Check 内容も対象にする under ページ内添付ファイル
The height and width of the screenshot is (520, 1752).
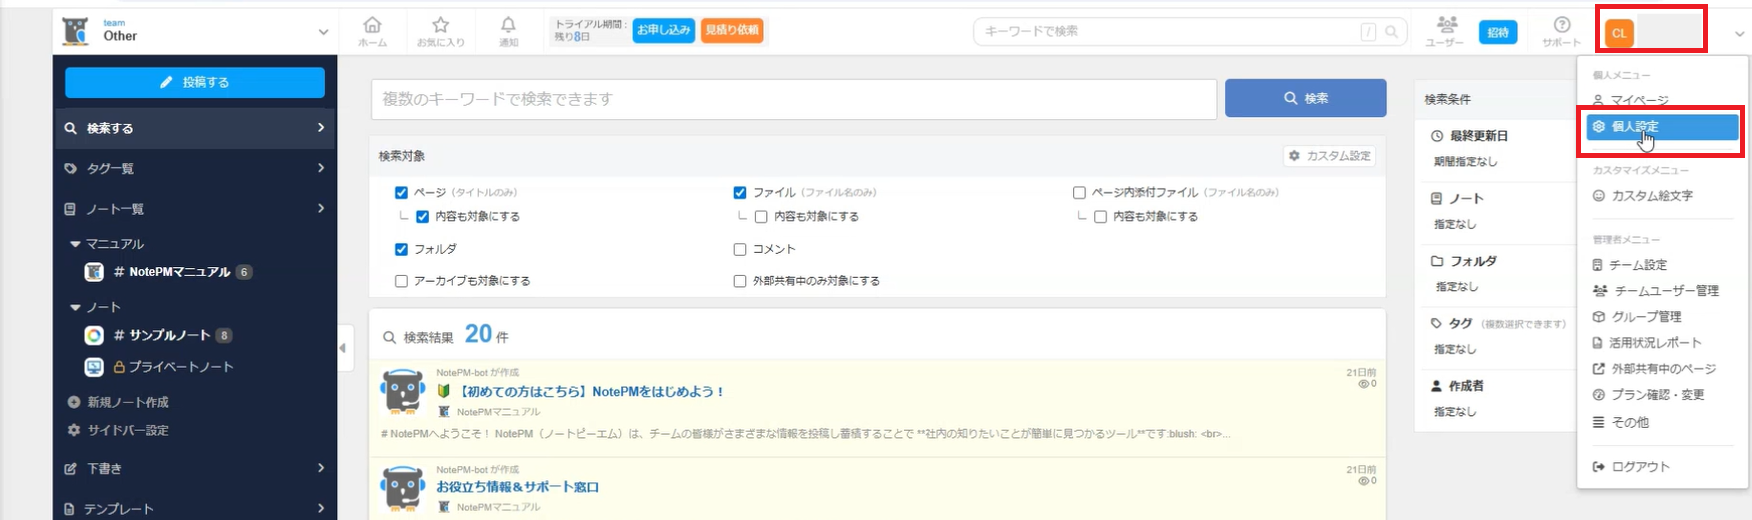[1100, 216]
